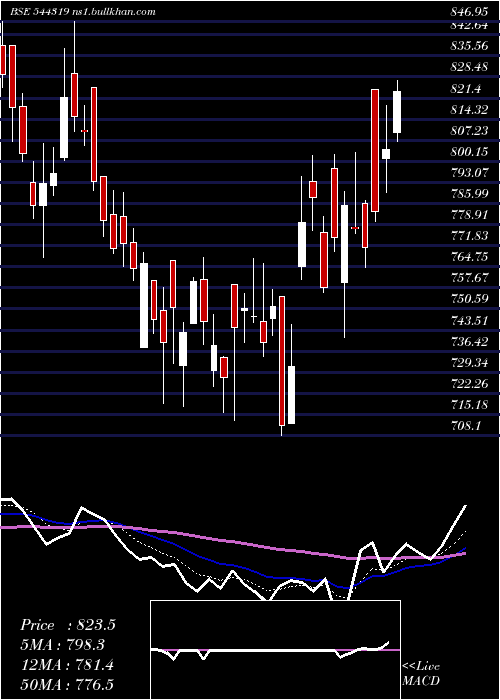Click the 814.32 price level label
The height and width of the screenshot is (700, 500).
[x=469, y=109]
